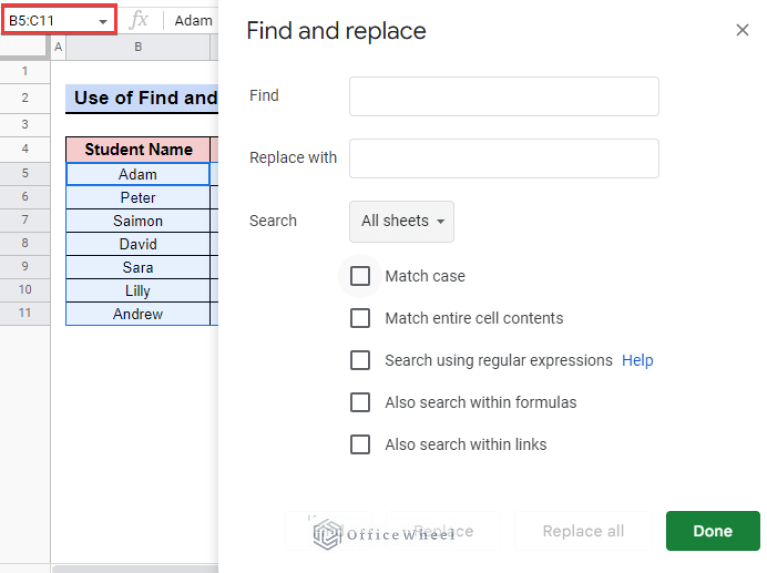Select row 11 header

coord(25,314)
